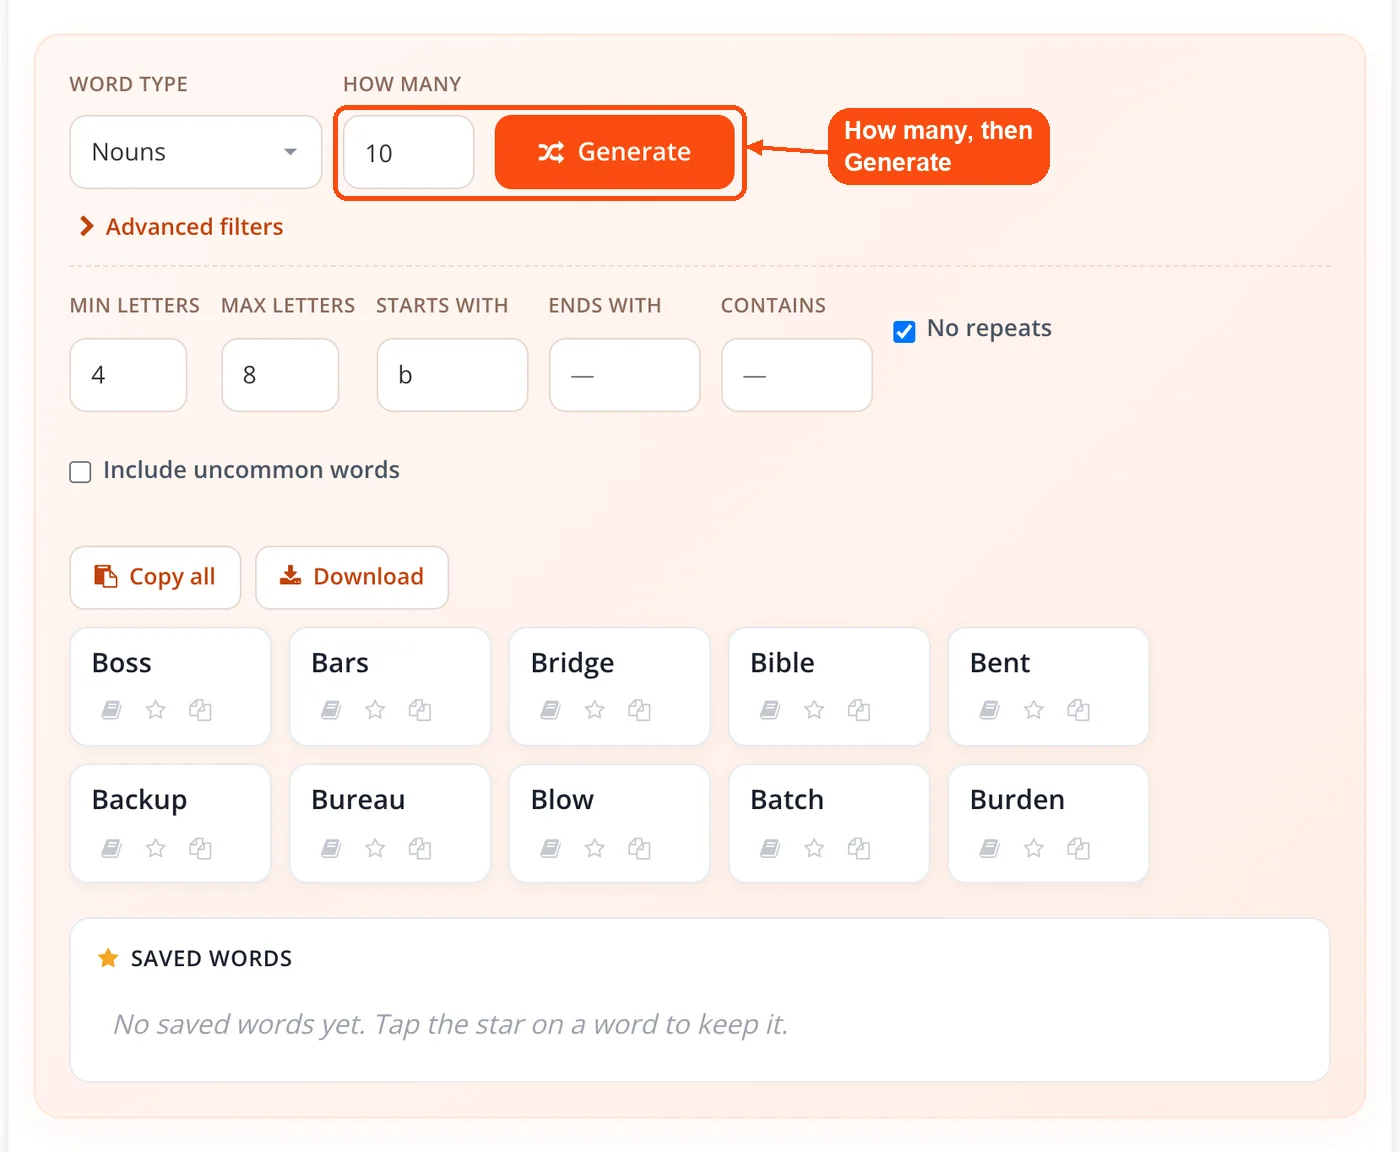Edit the Max Letters field

(280, 375)
